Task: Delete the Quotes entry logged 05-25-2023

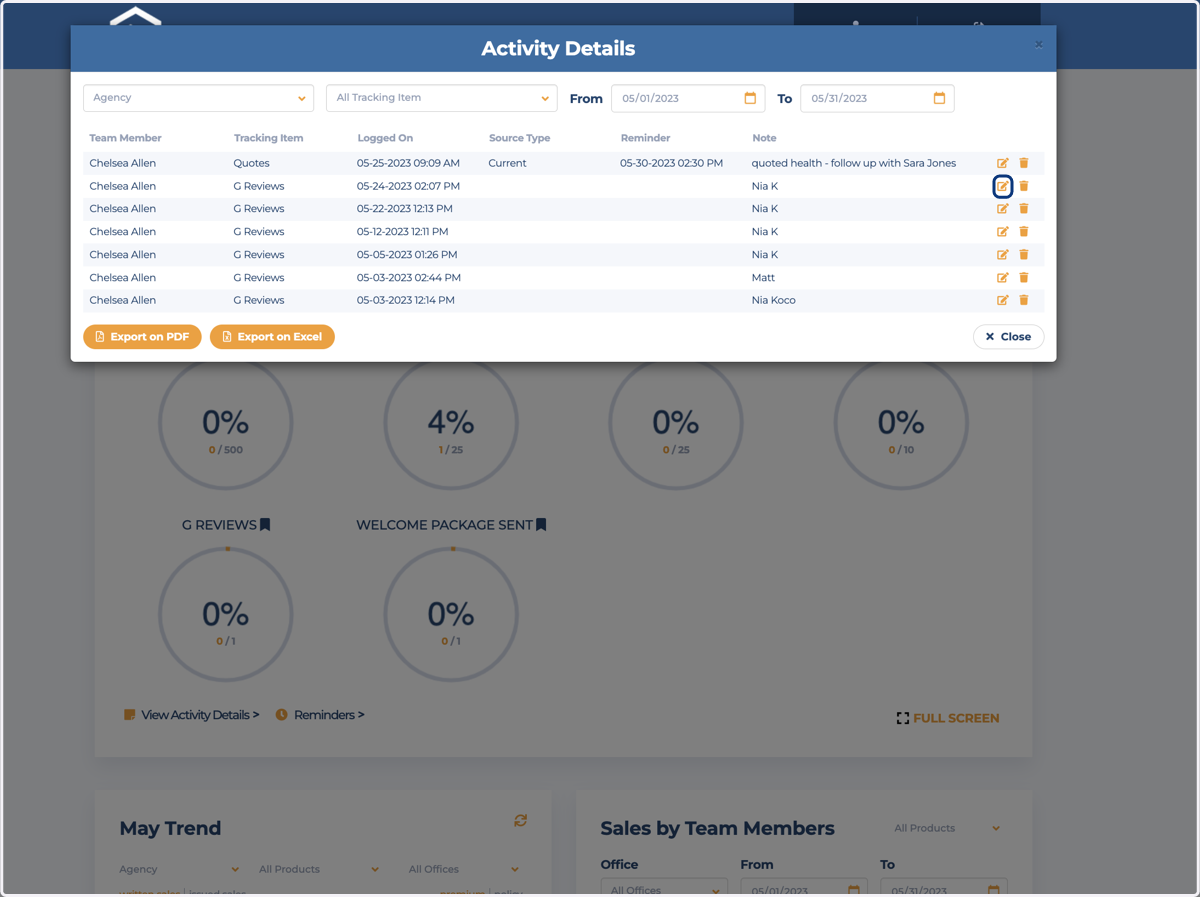Action: pos(1024,163)
